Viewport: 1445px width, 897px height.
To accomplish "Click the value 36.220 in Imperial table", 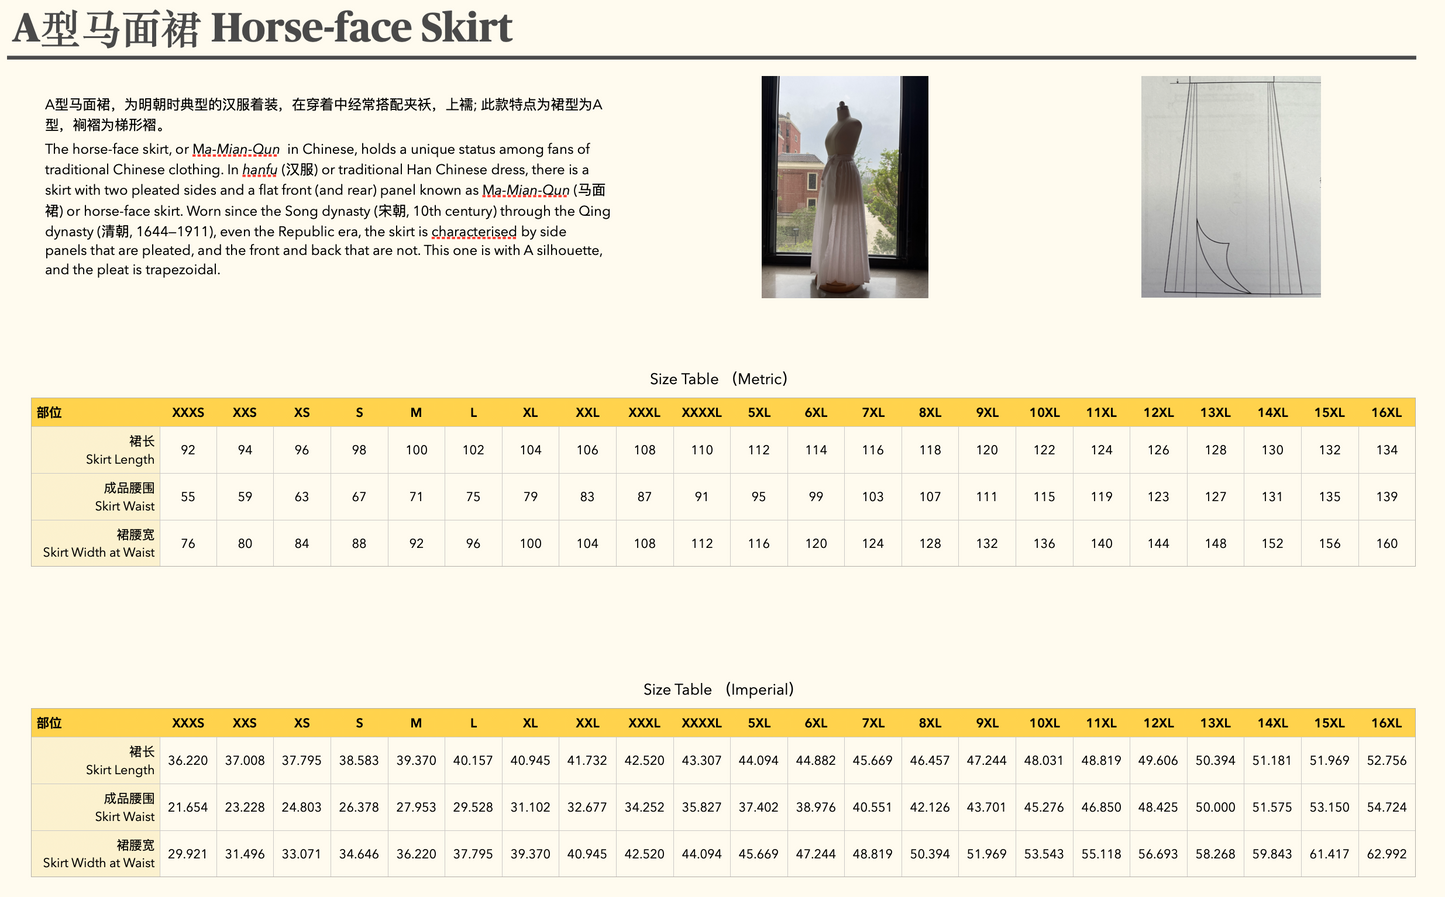I will (x=188, y=760).
